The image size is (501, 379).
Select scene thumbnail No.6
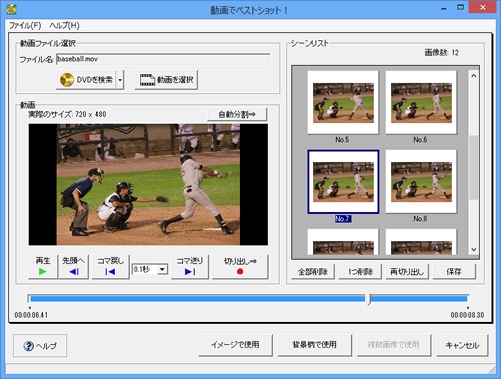(x=421, y=103)
